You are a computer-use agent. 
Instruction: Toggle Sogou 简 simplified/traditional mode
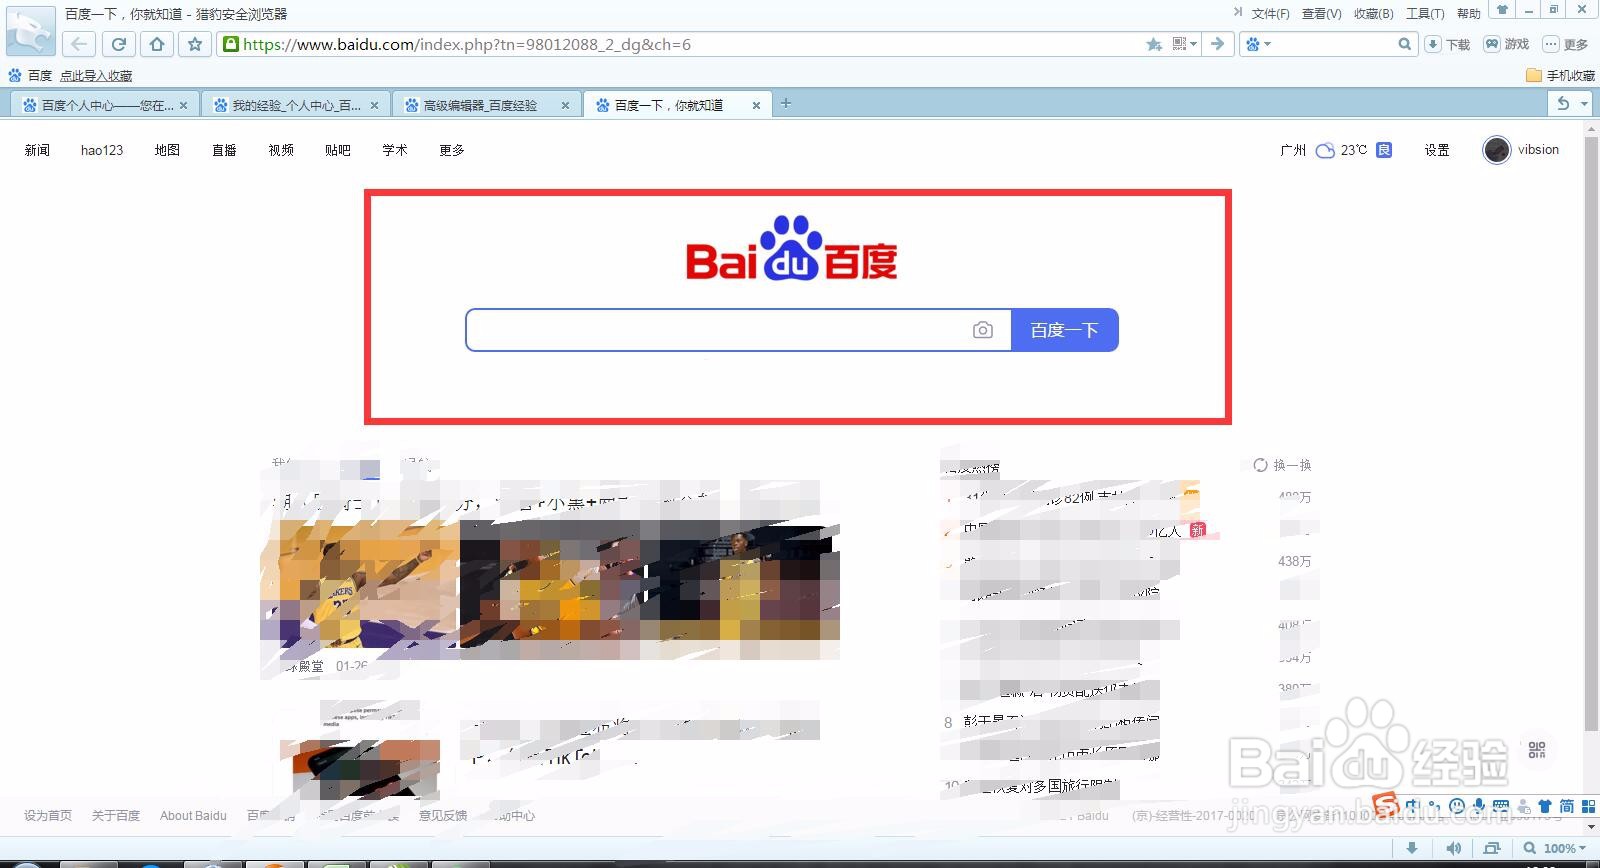coord(1566,806)
